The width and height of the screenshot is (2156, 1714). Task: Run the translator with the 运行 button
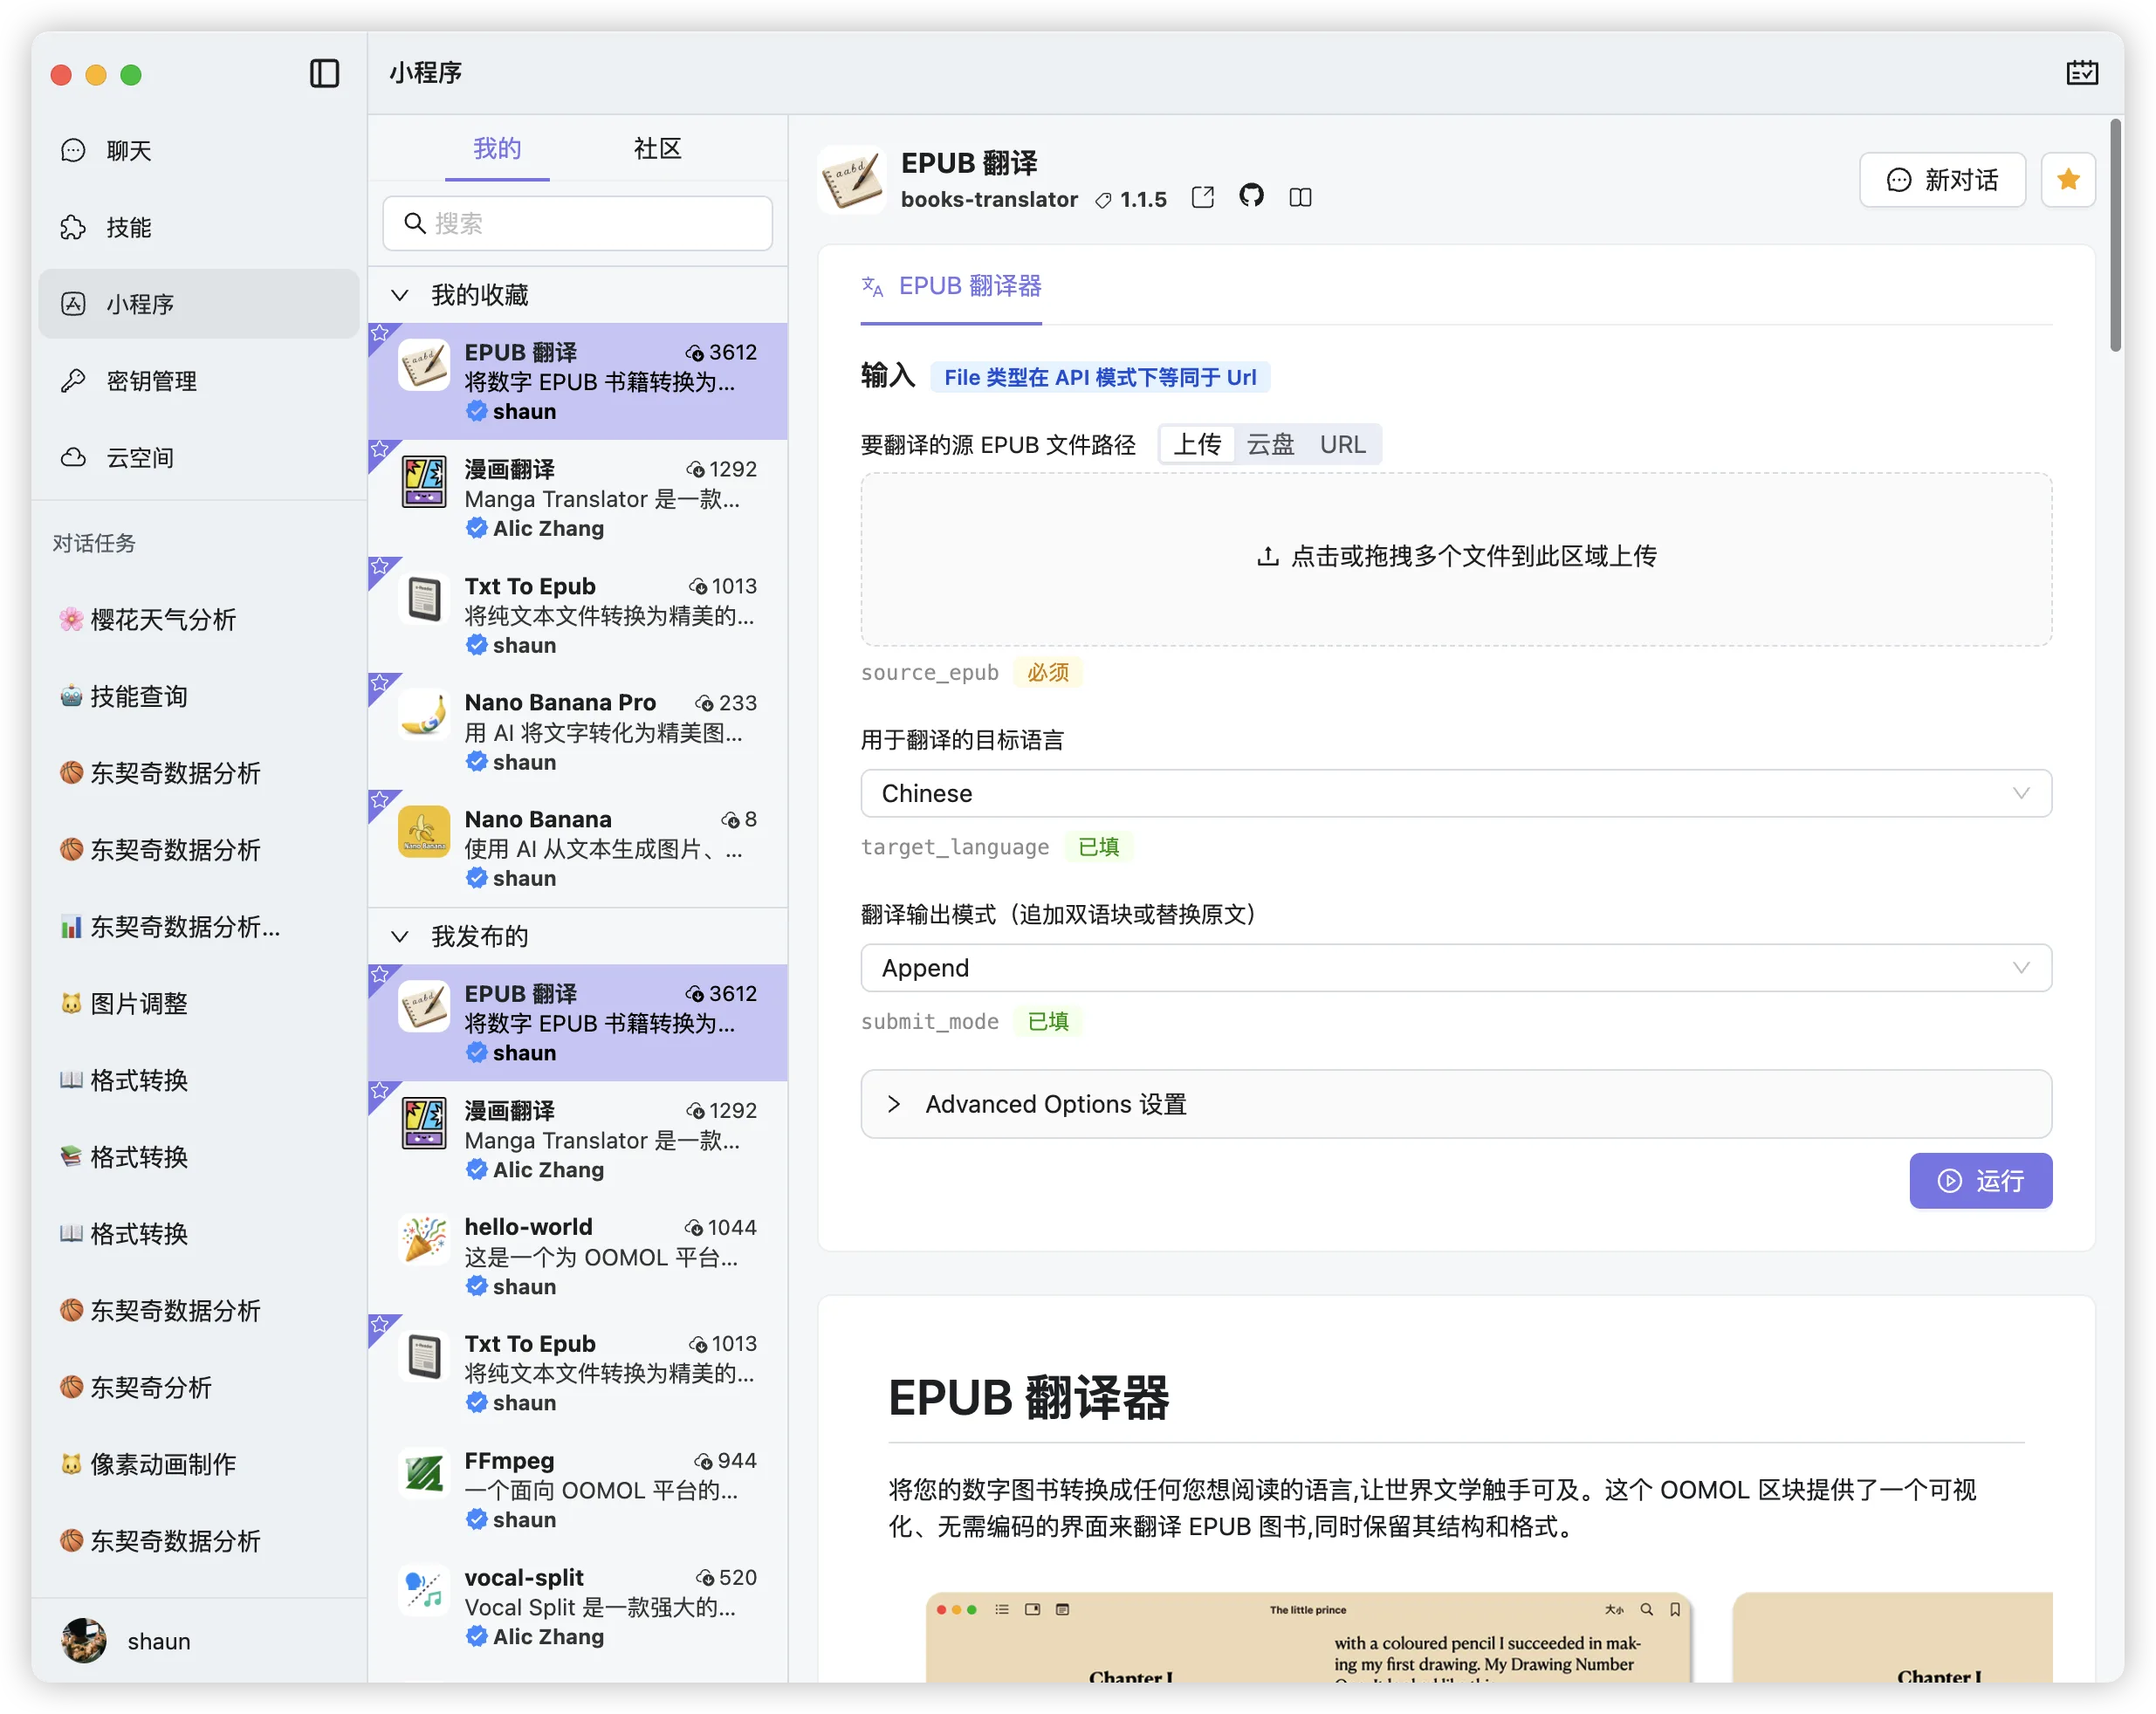1979,1181
